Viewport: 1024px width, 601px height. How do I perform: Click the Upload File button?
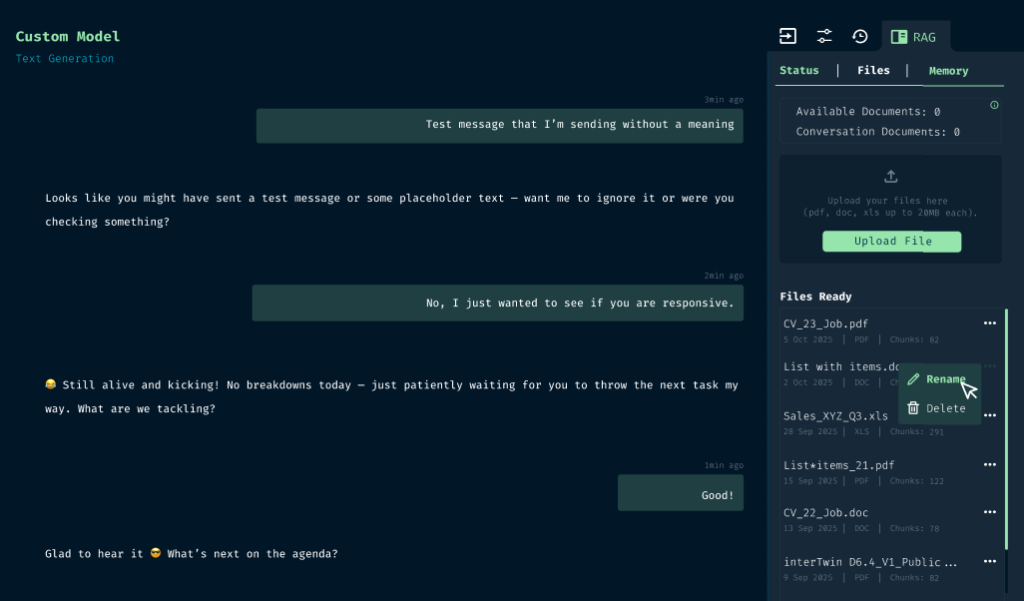pos(891,242)
